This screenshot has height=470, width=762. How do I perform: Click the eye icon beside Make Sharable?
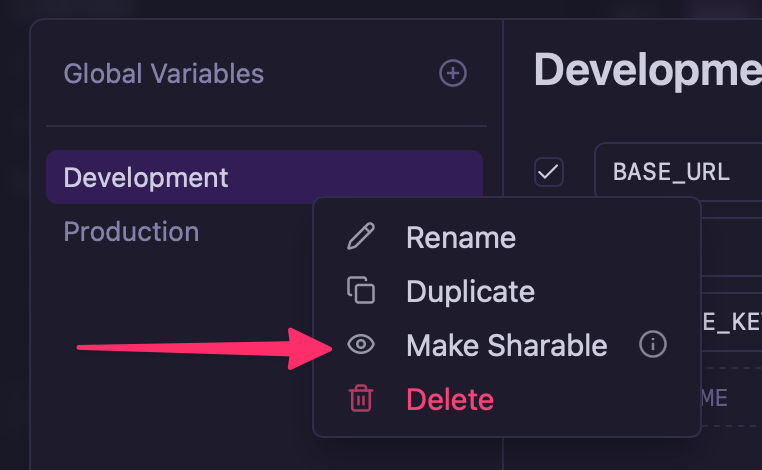pos(361,345)
